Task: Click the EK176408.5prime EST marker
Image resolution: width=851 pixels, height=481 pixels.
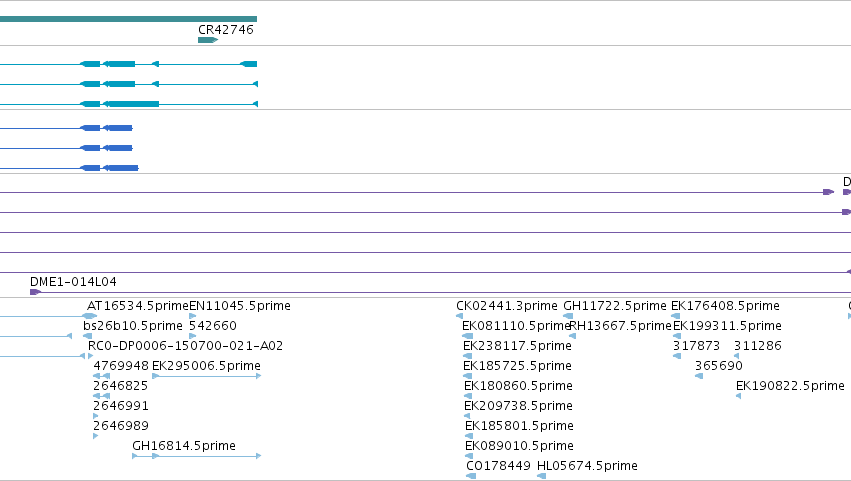Action: coord(676,316)
